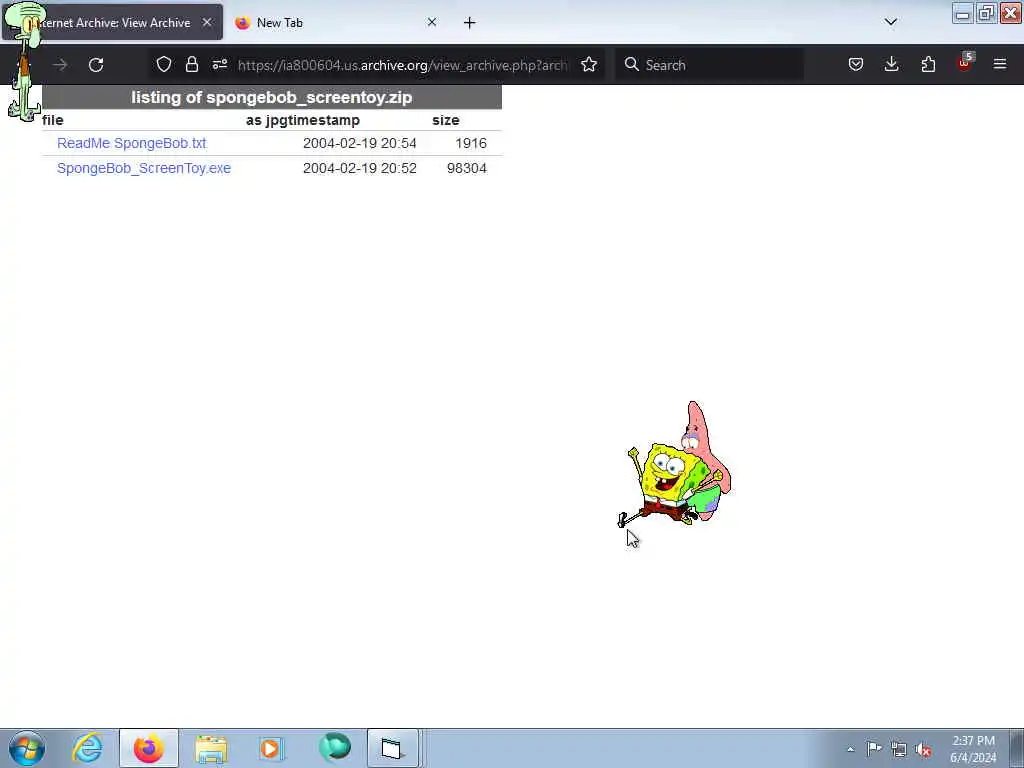Open Windows Media Player taskbar icon
1024x768 pixels.
[x=270, y=748]
